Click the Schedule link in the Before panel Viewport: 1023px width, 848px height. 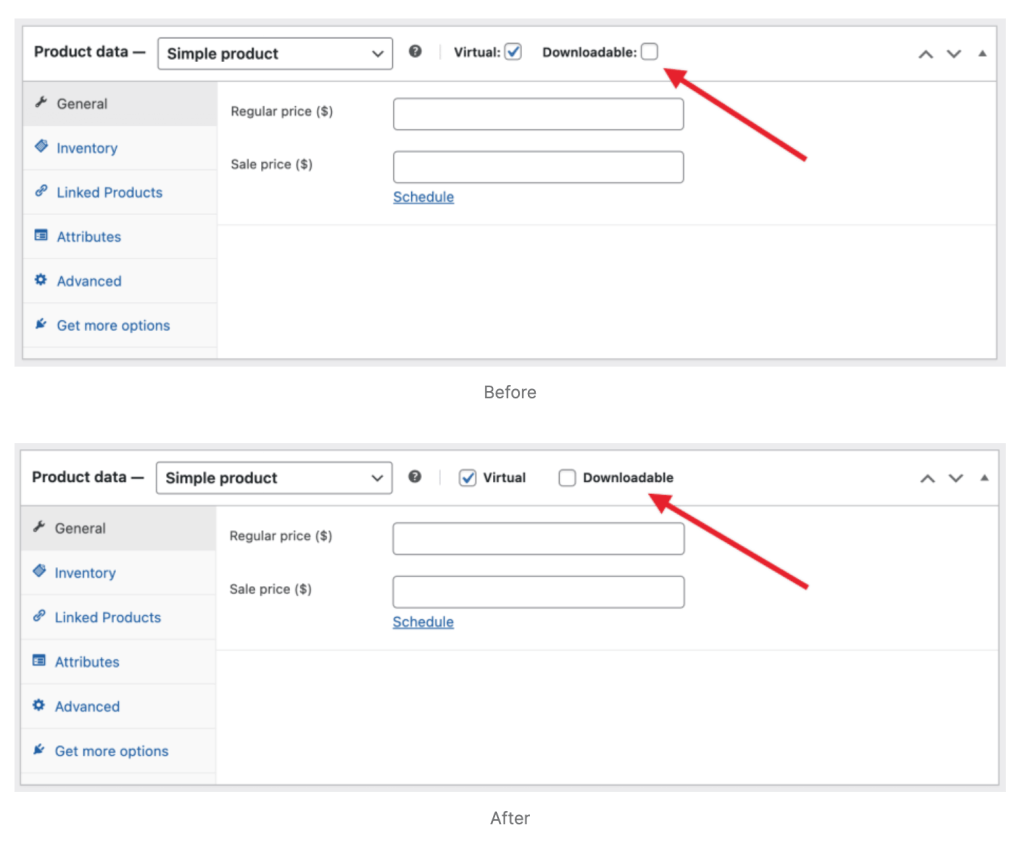pyautogui.click(x=423, y=197)
